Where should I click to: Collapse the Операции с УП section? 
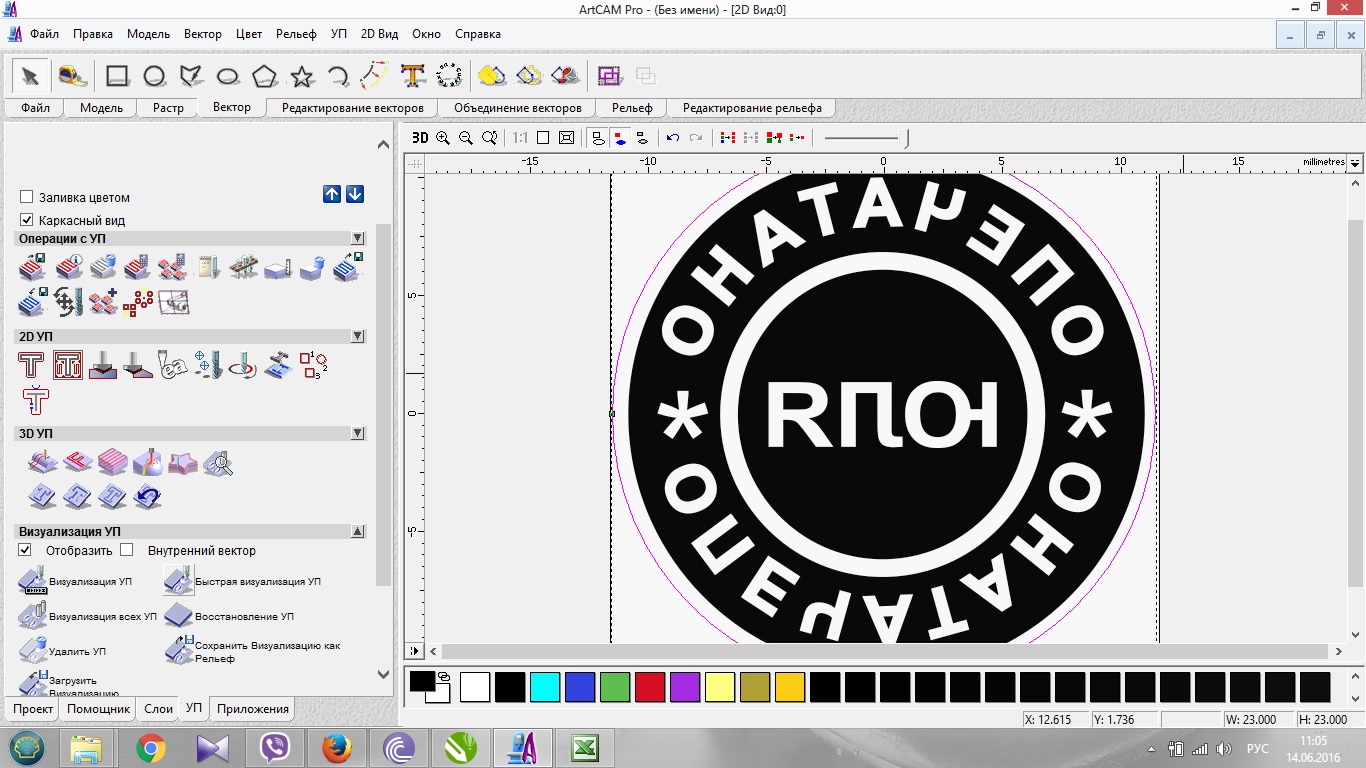(358, 239)
